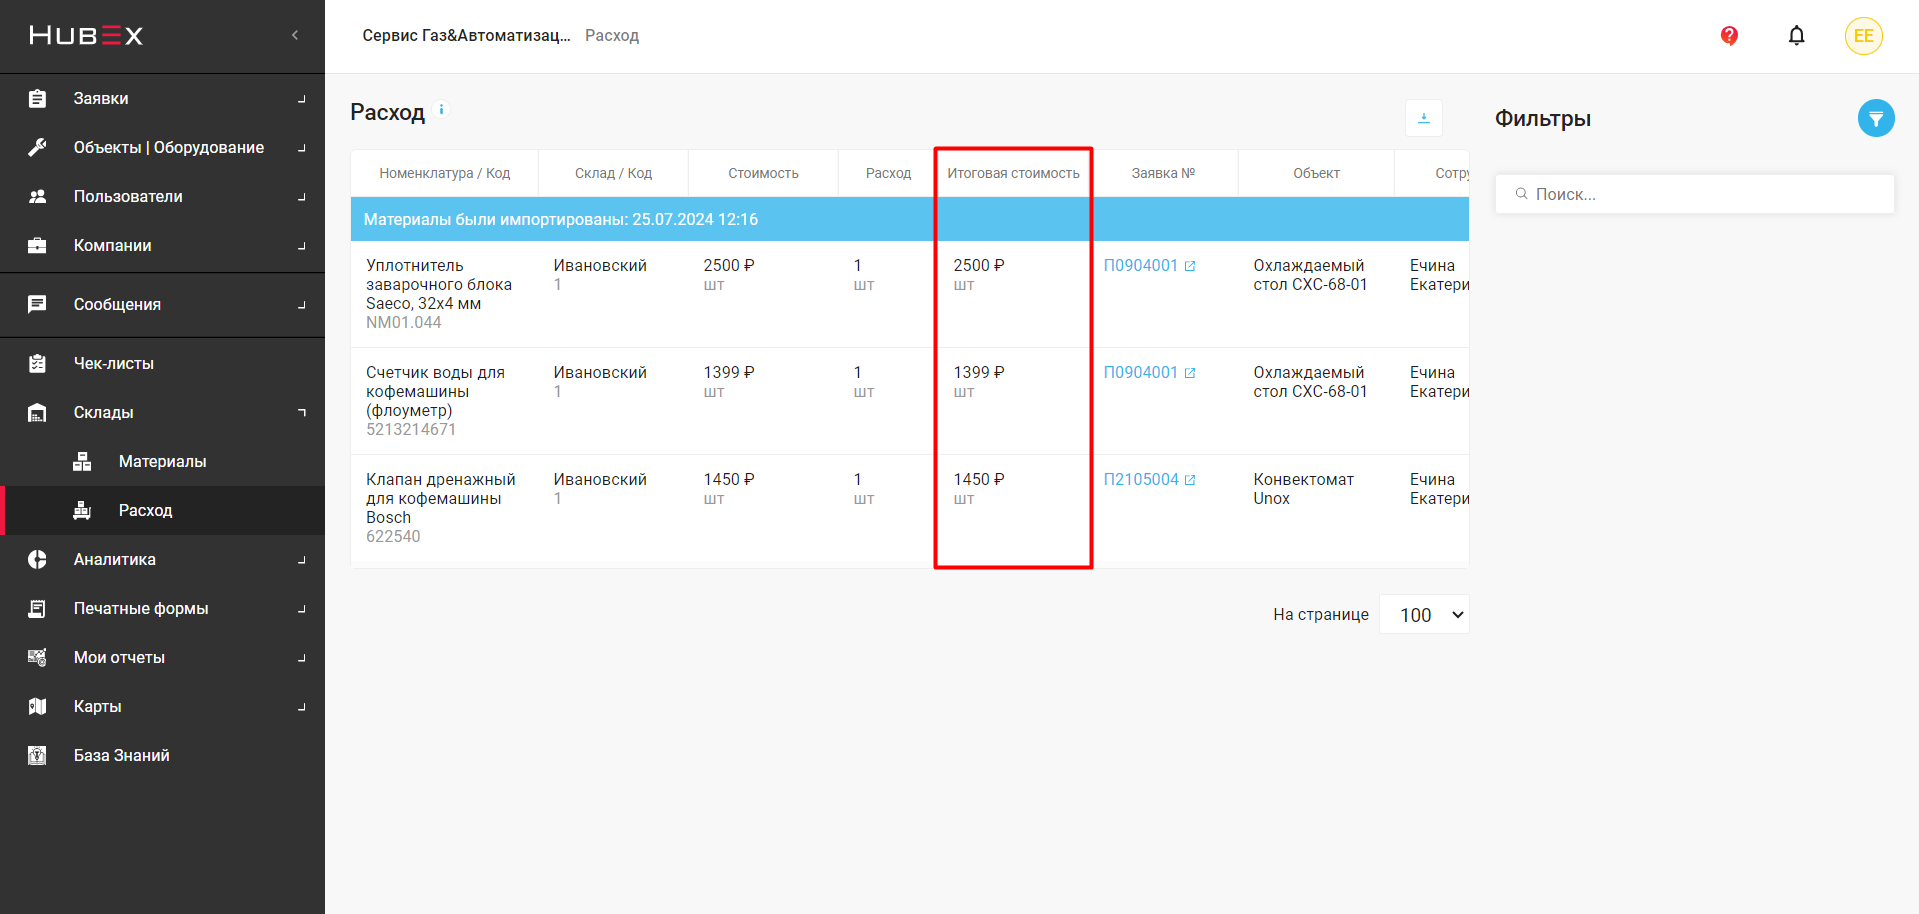Open Материалы in the sidebar
1919x914 pixels.
click(162, 462)
